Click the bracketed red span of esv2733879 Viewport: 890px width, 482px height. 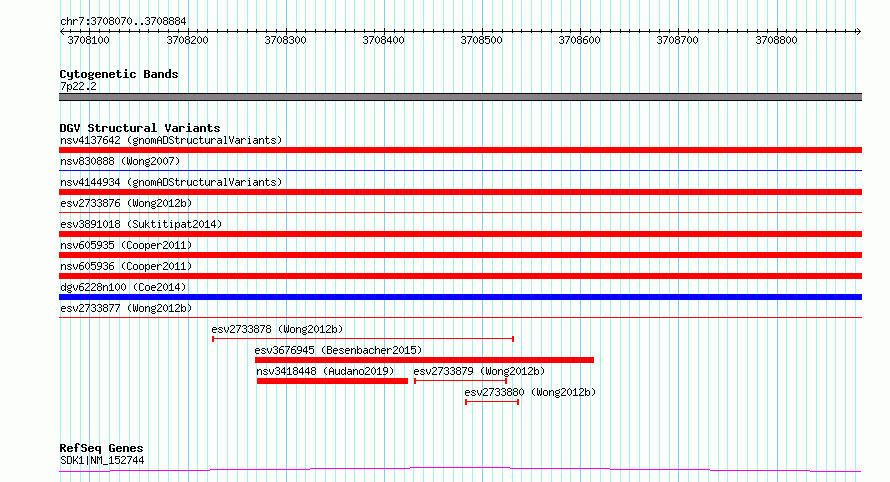click(460, 381)
